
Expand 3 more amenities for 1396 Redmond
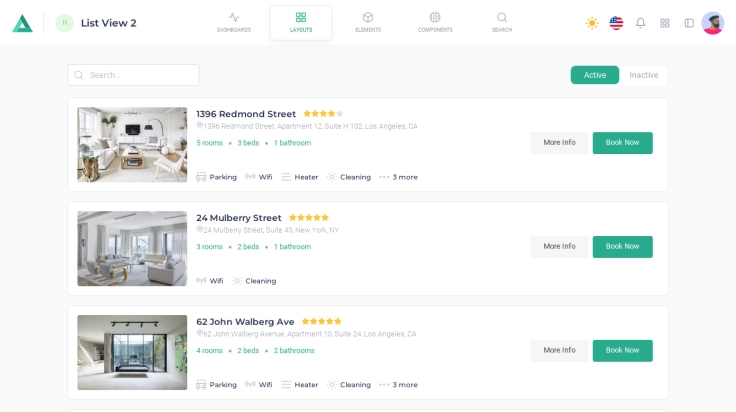pyautogui.click(x=399, y=177)
